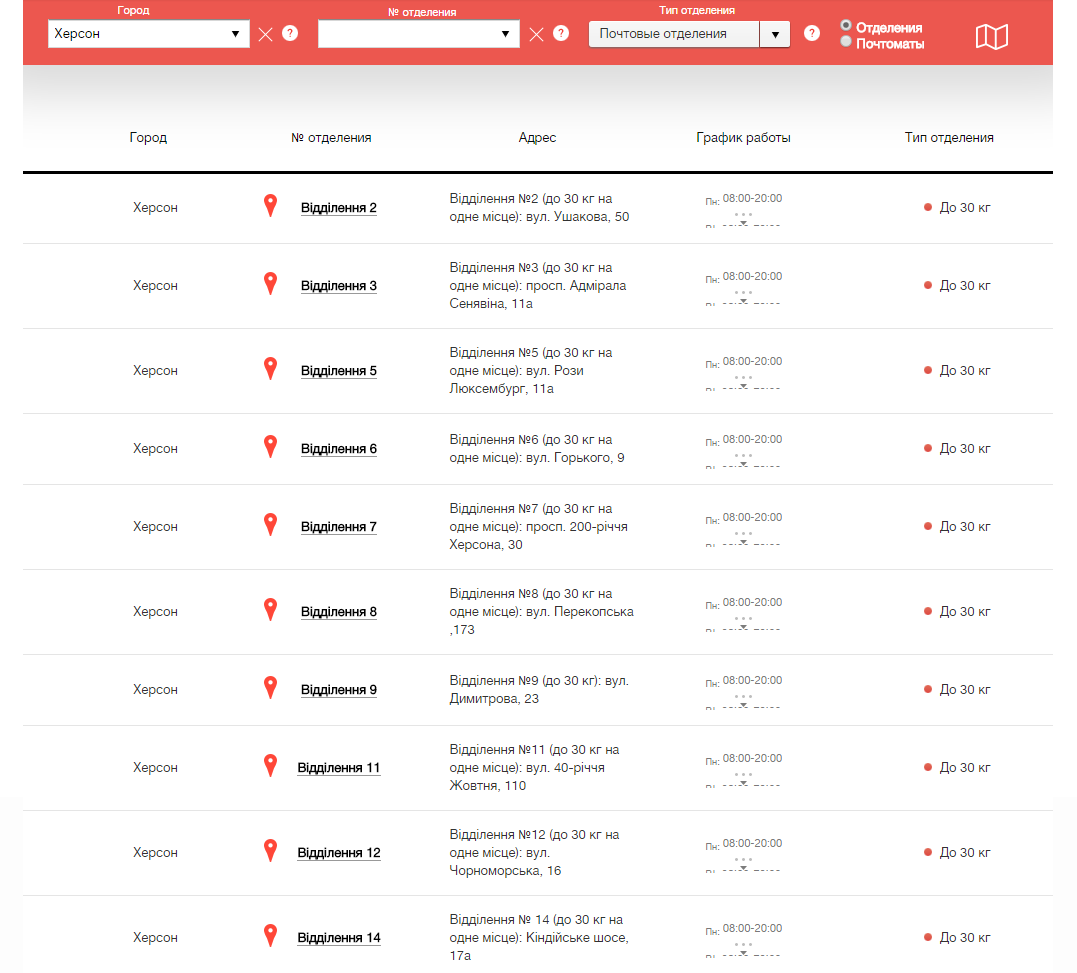
Task: Open the map view icon
Action: pos(991,37)
